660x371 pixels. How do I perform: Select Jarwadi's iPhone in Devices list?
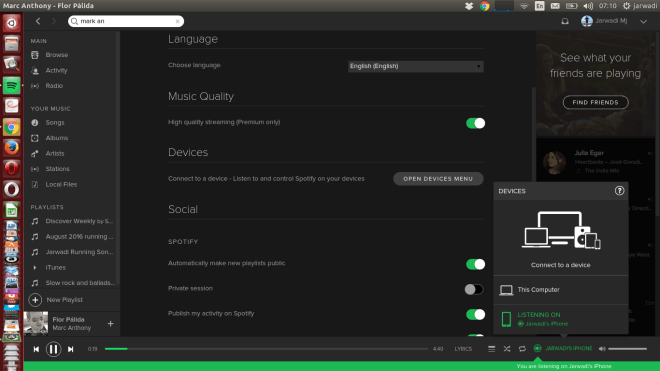[x=561, y=319]
